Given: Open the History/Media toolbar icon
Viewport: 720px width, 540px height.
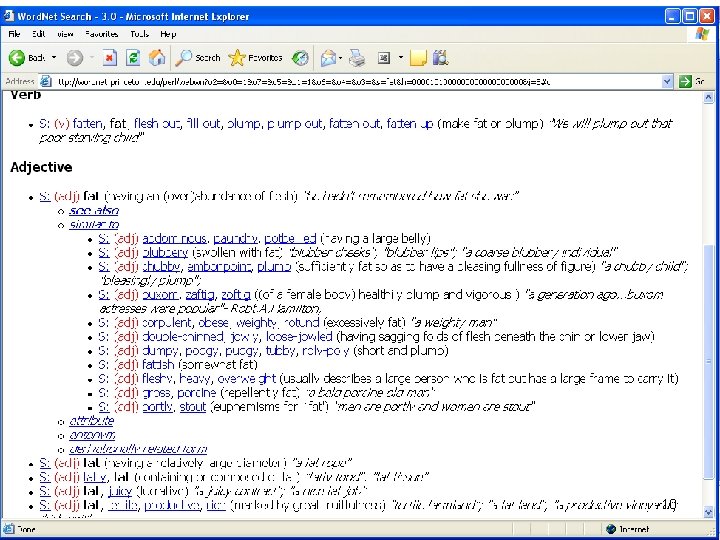Looking at the screenshot, I should click(x=300, y=58).
